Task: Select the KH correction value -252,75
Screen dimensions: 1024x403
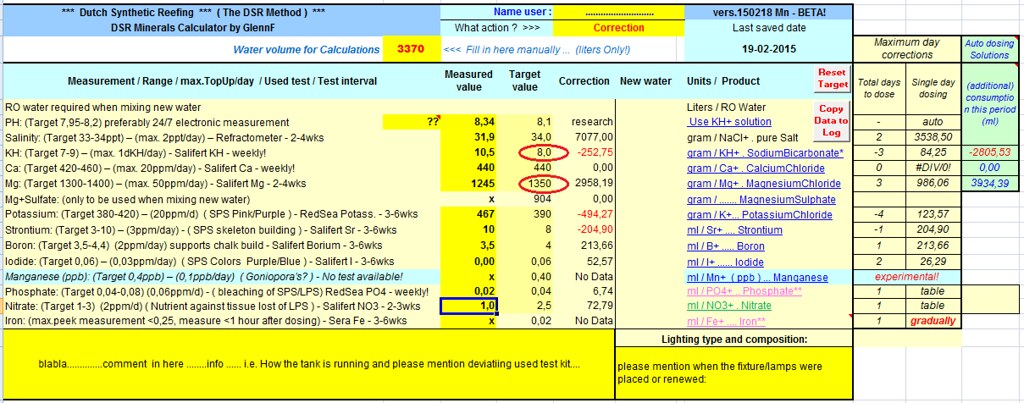Action: (585, 153)
